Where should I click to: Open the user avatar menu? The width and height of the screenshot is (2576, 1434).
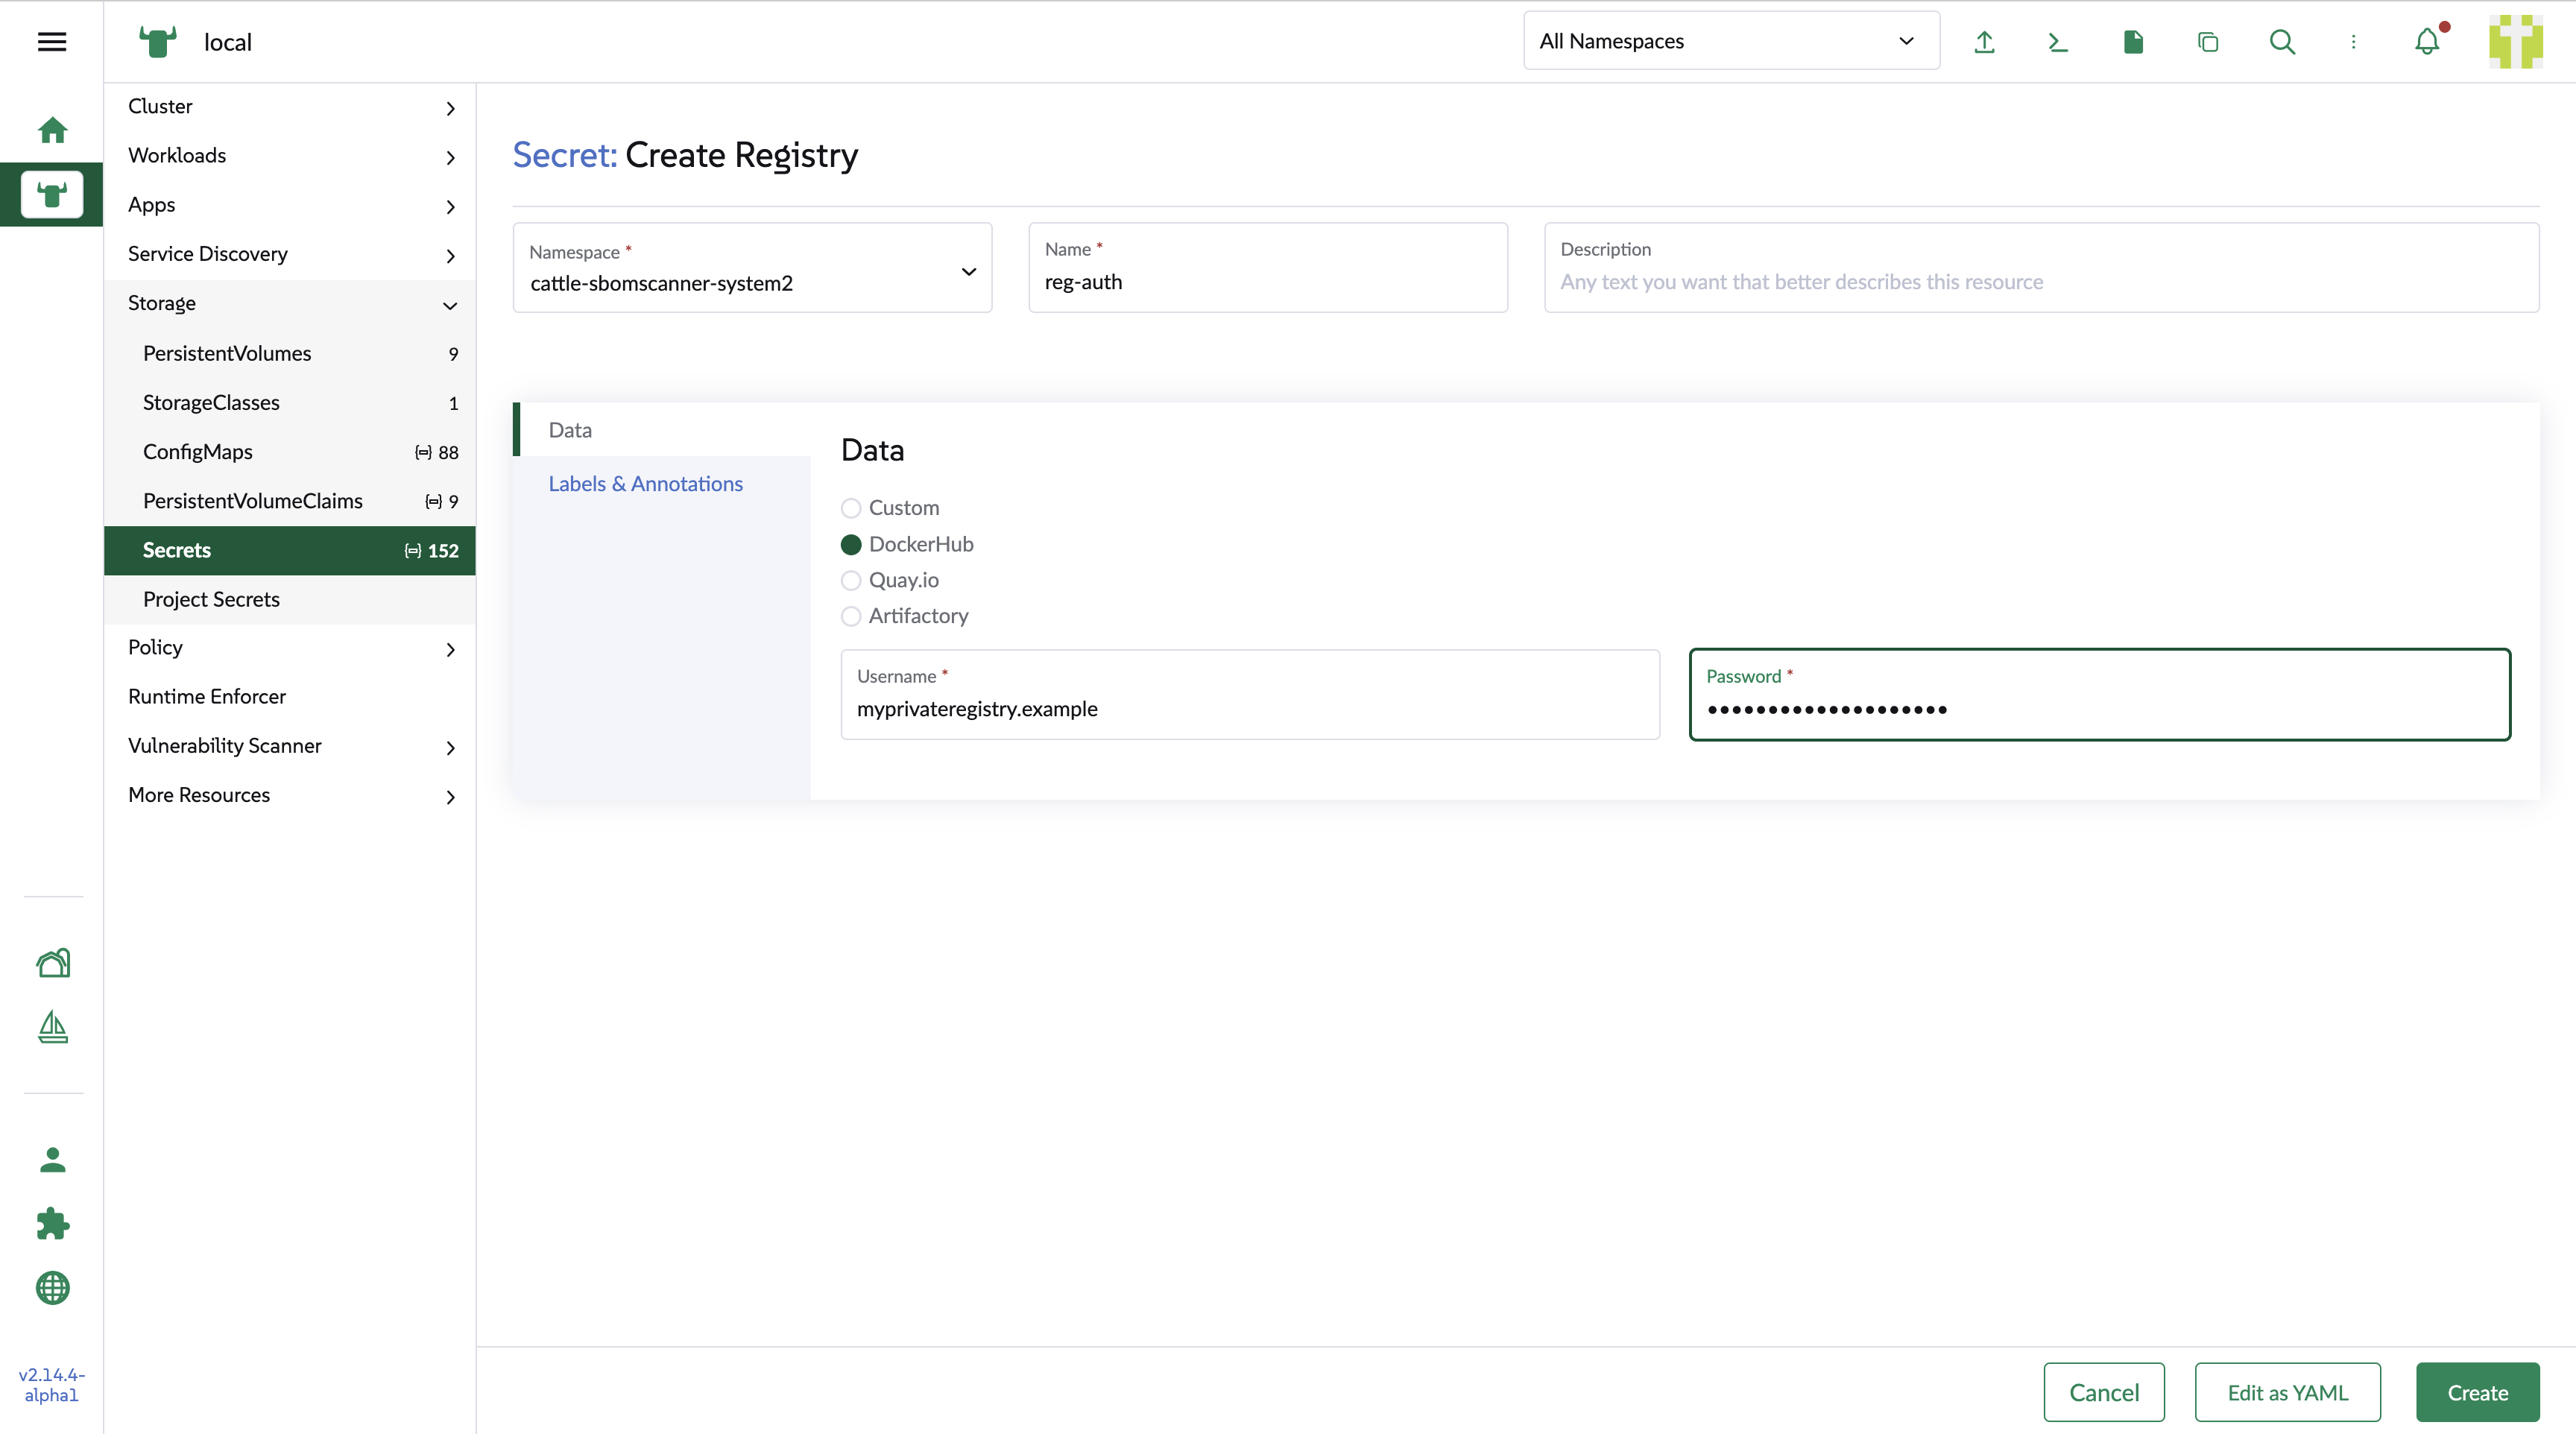(2516, 42)
